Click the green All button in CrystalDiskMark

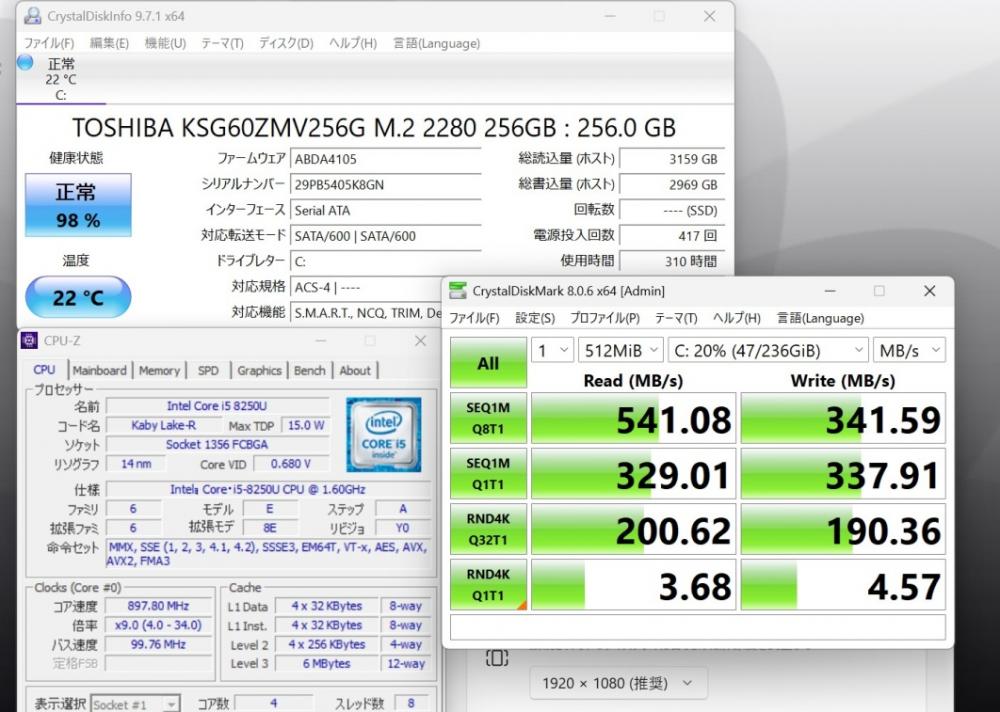click(488, 362)
